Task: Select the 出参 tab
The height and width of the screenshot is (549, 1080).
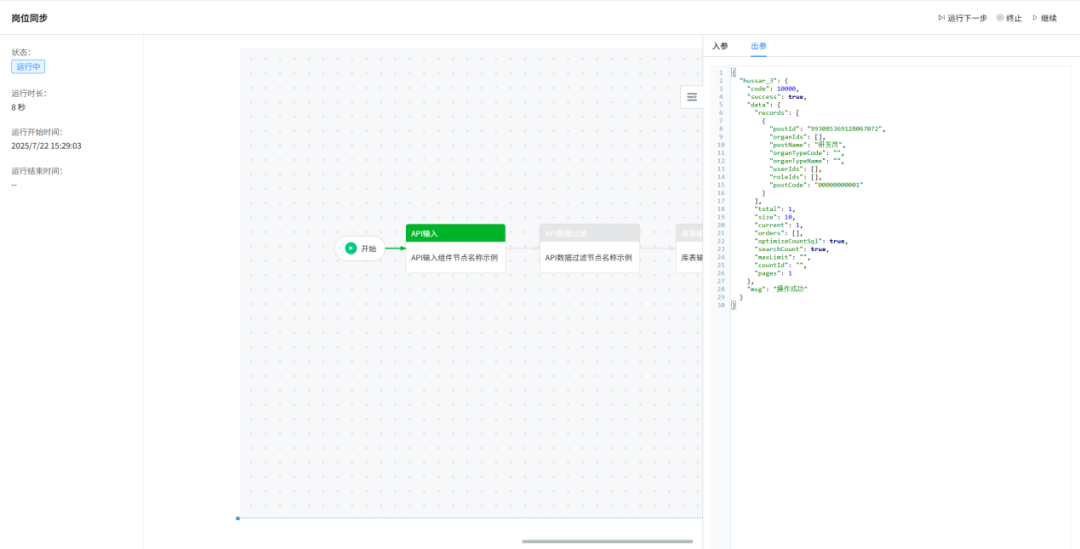Action: (759, 46)
